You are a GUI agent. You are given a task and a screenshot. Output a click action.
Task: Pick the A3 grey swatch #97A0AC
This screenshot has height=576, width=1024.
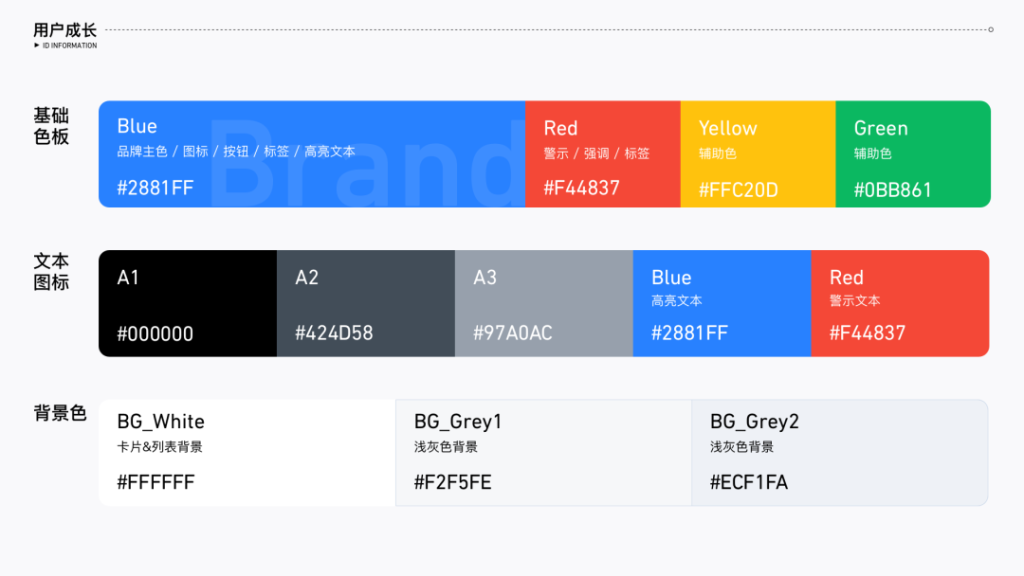pos(544,303)
